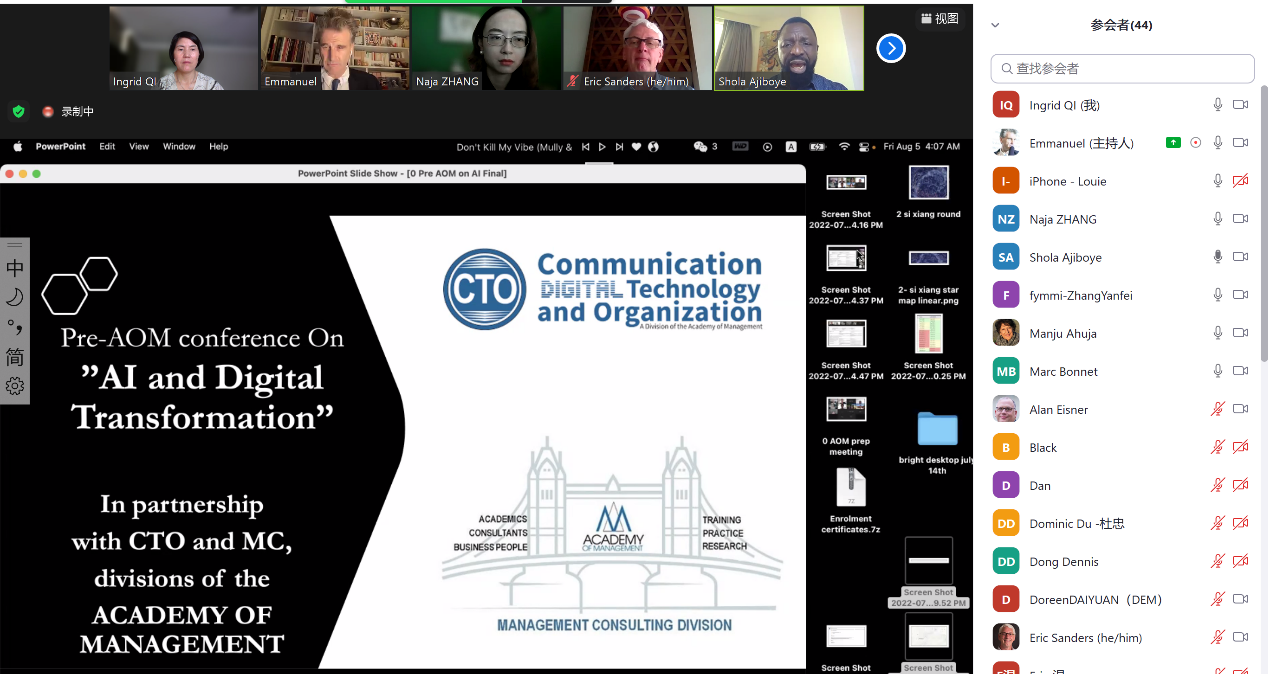Open the Window menu
The image size is (1270, 674).
coord(179,147)
